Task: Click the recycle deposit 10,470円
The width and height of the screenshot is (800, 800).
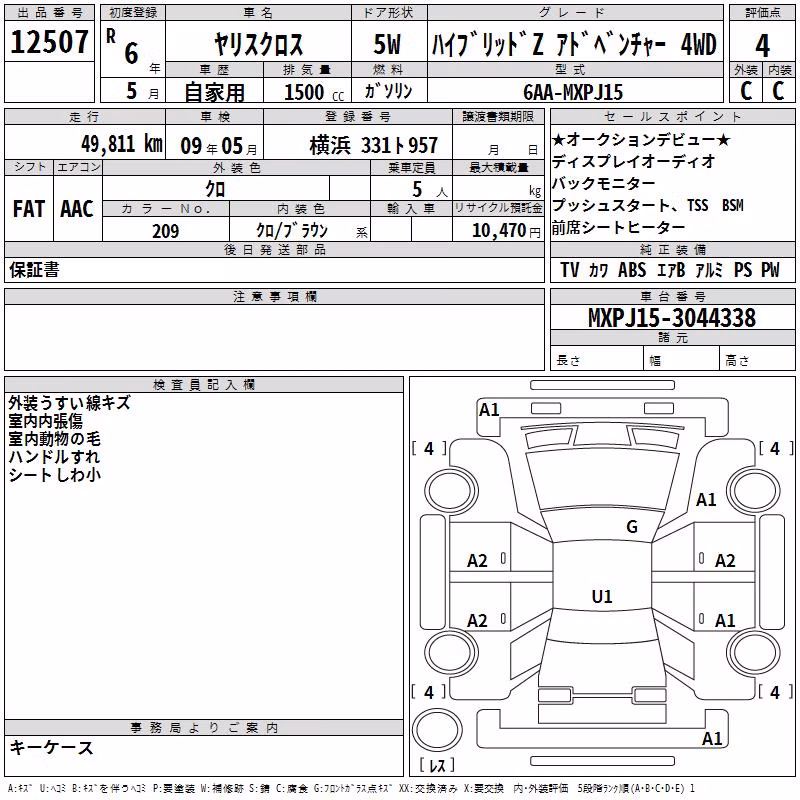Action: 506,231
